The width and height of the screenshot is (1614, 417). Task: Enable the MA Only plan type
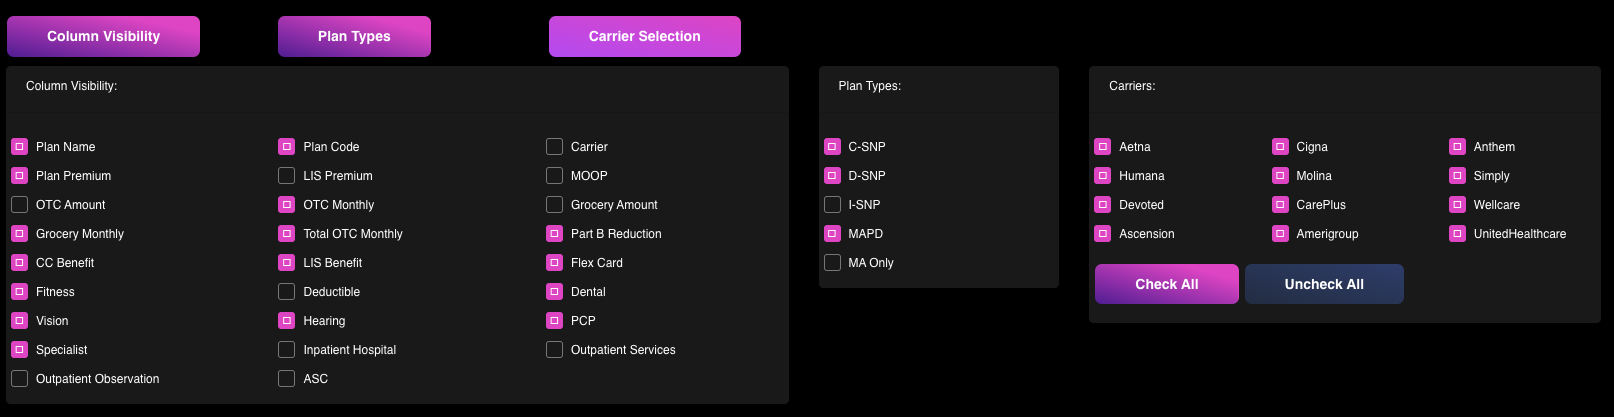(832, 263)
